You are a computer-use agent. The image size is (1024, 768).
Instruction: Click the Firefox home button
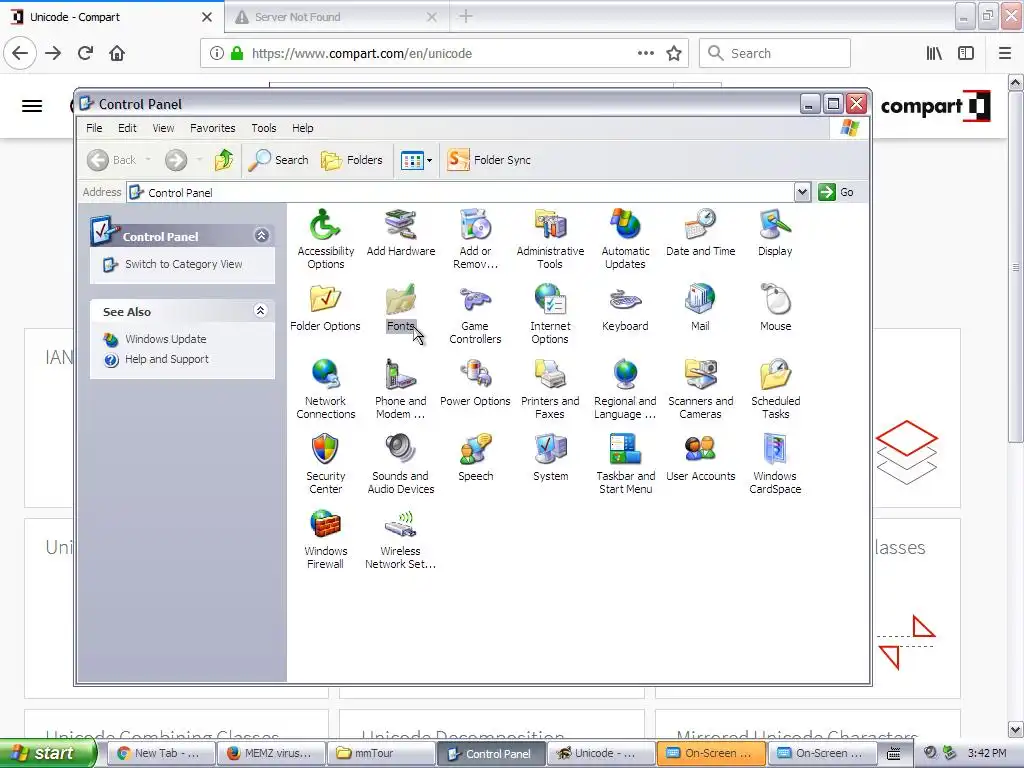(117, 53)
